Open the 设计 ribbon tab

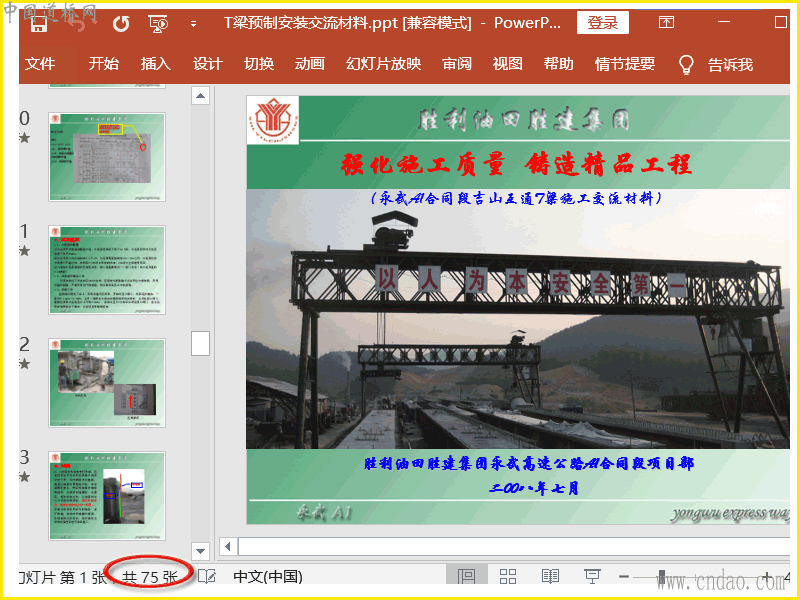208,64
